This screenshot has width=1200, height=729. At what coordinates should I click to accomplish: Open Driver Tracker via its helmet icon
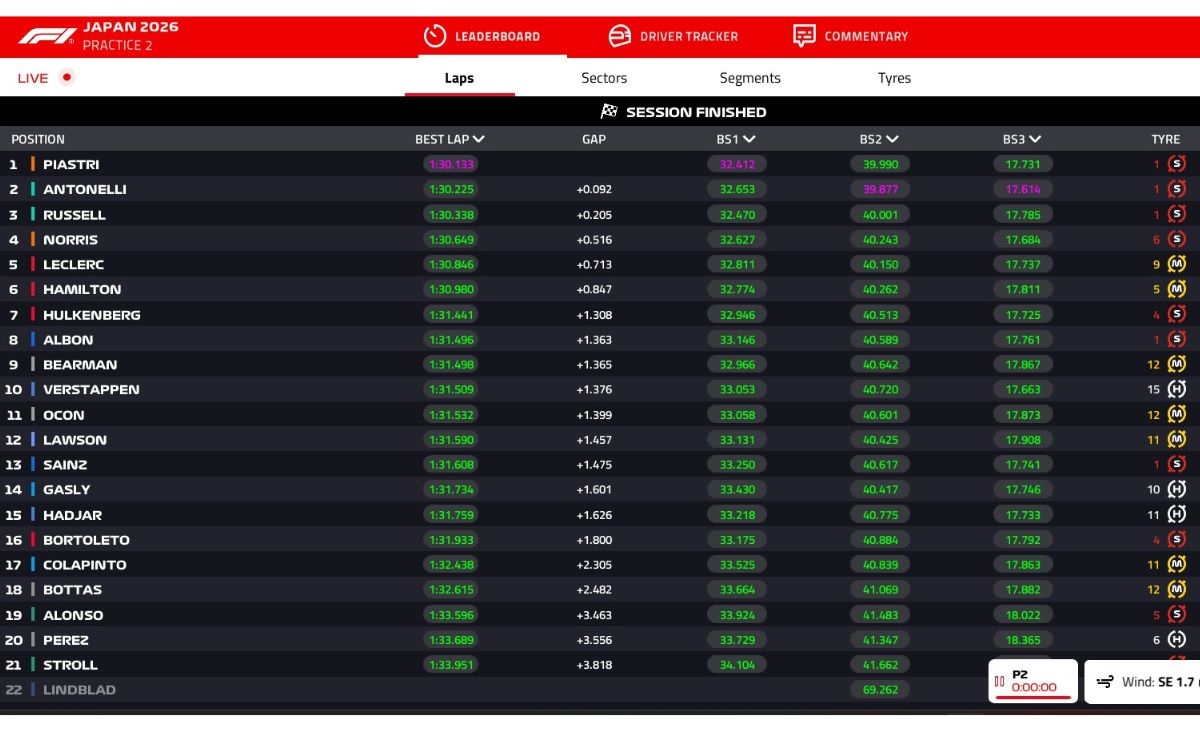(x=620, y=35)
